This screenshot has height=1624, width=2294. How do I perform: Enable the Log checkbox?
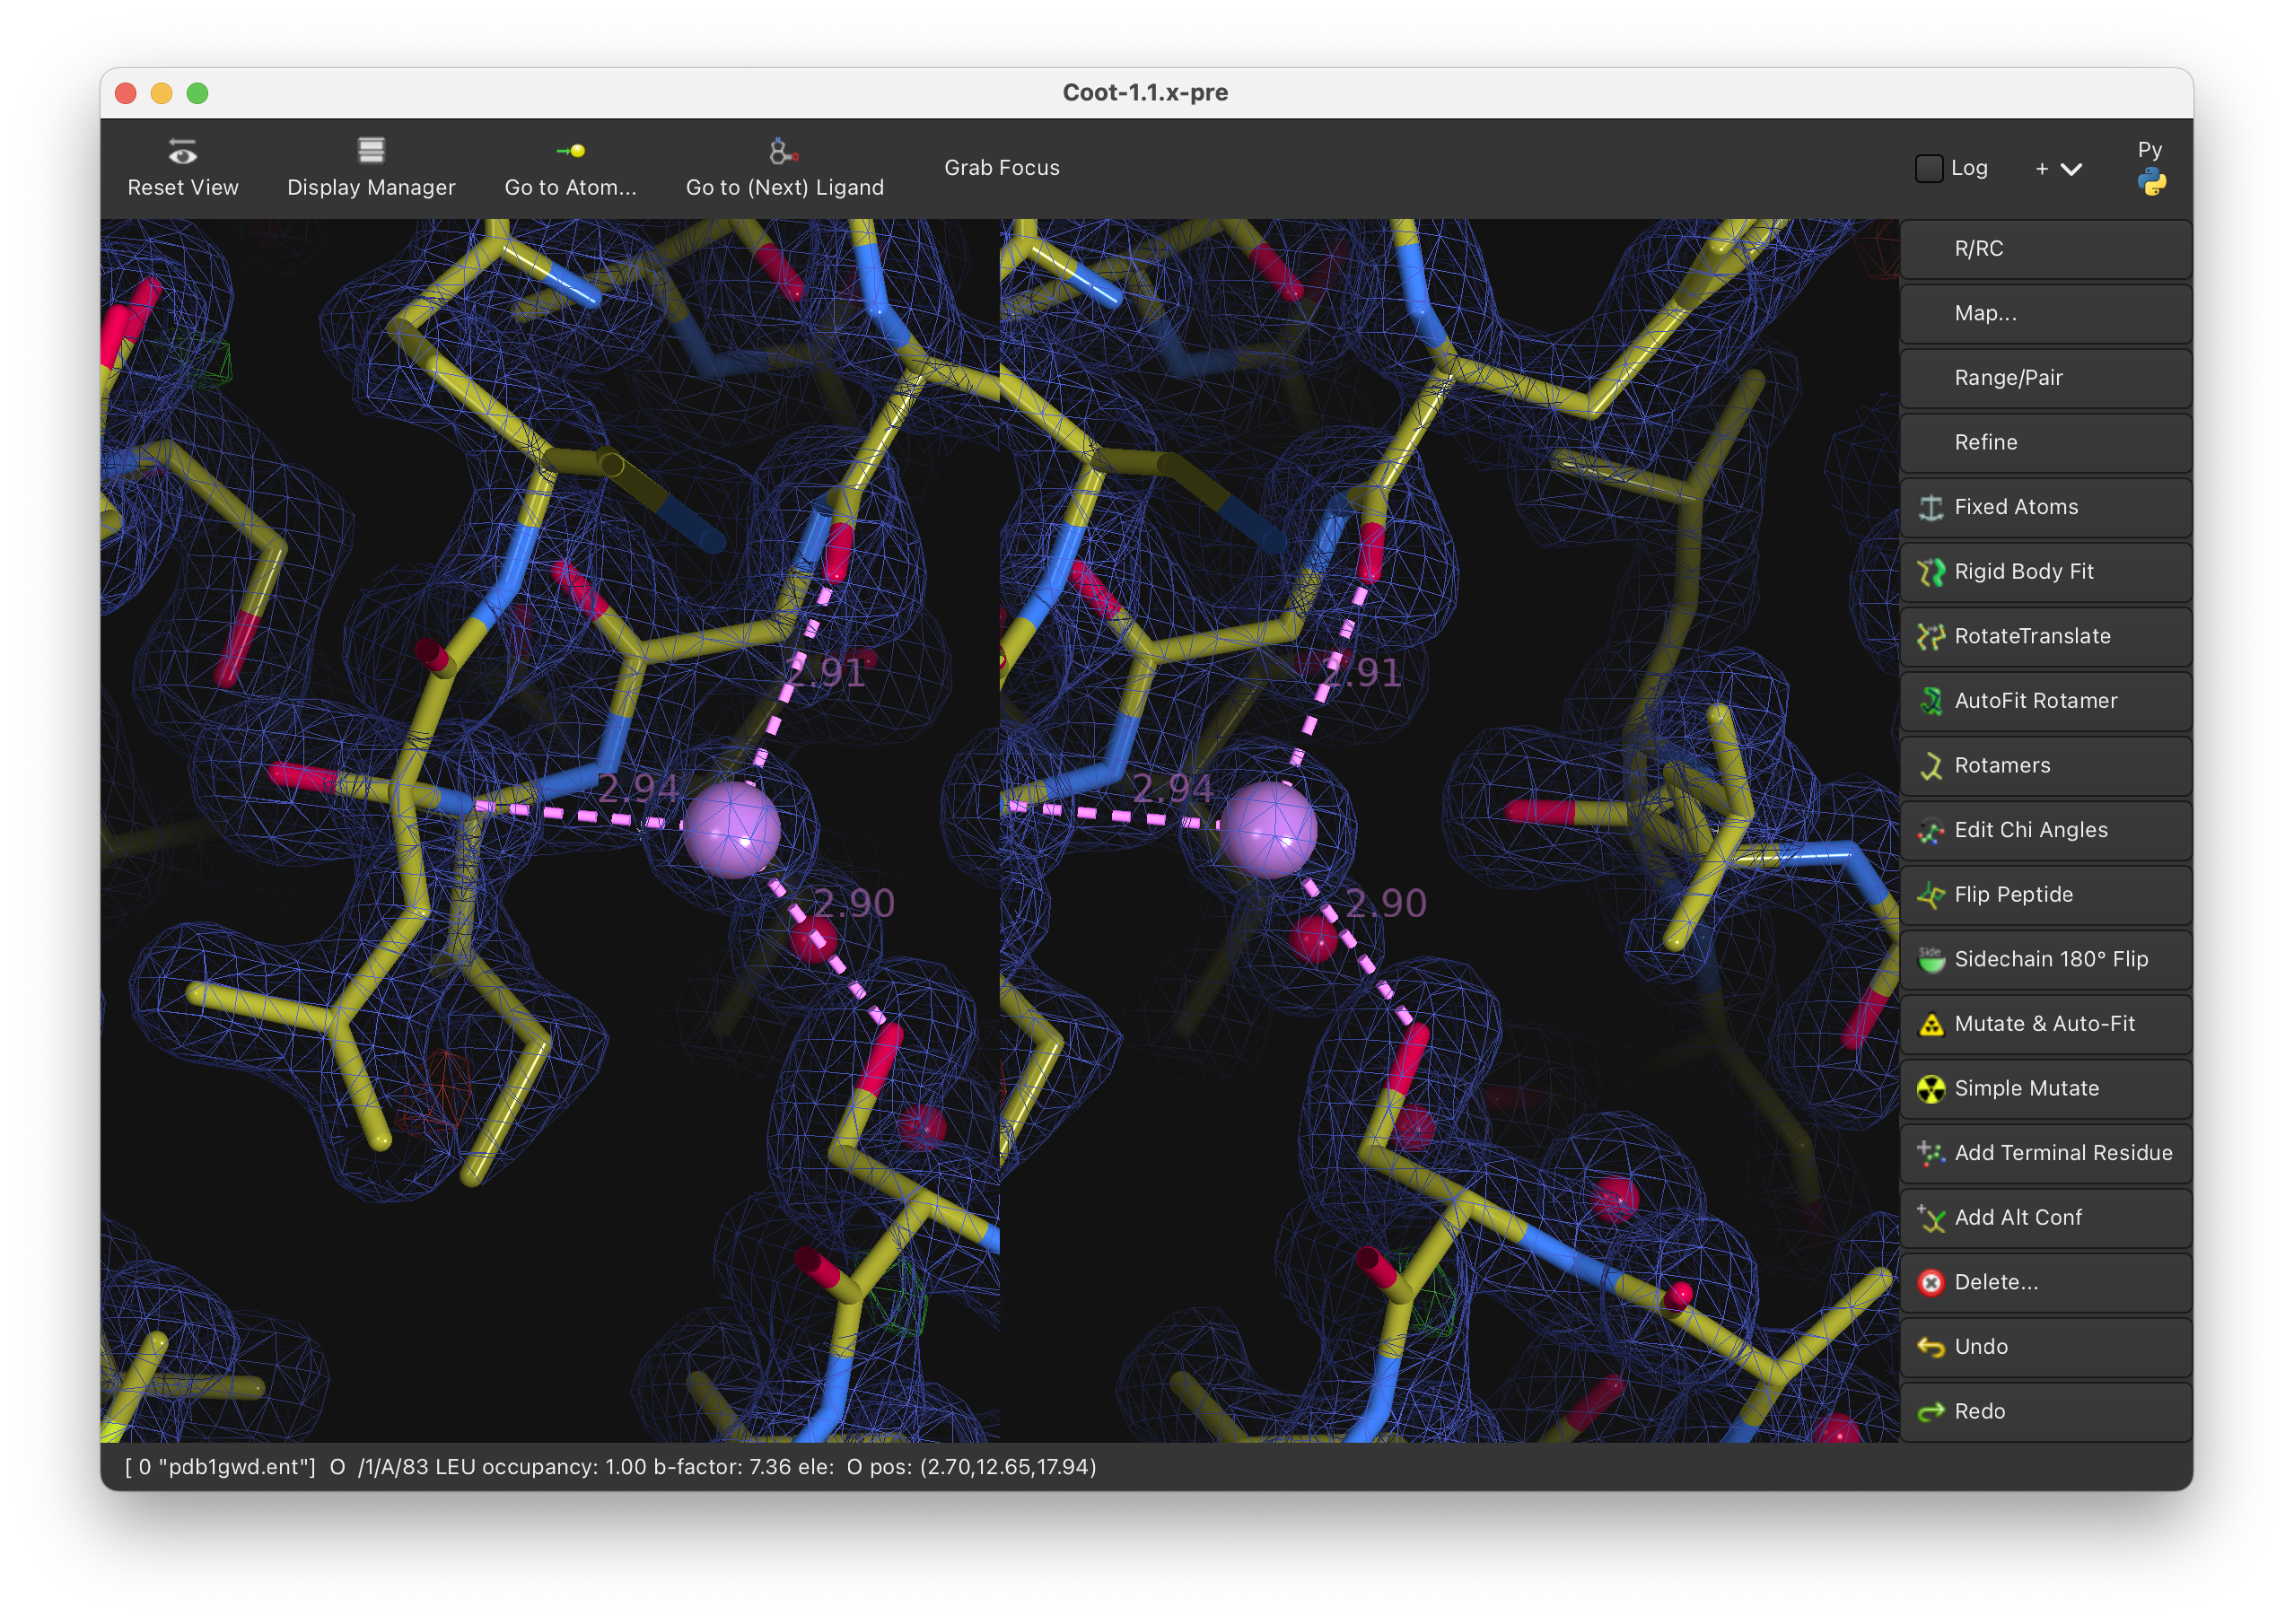pos(1929,168)
